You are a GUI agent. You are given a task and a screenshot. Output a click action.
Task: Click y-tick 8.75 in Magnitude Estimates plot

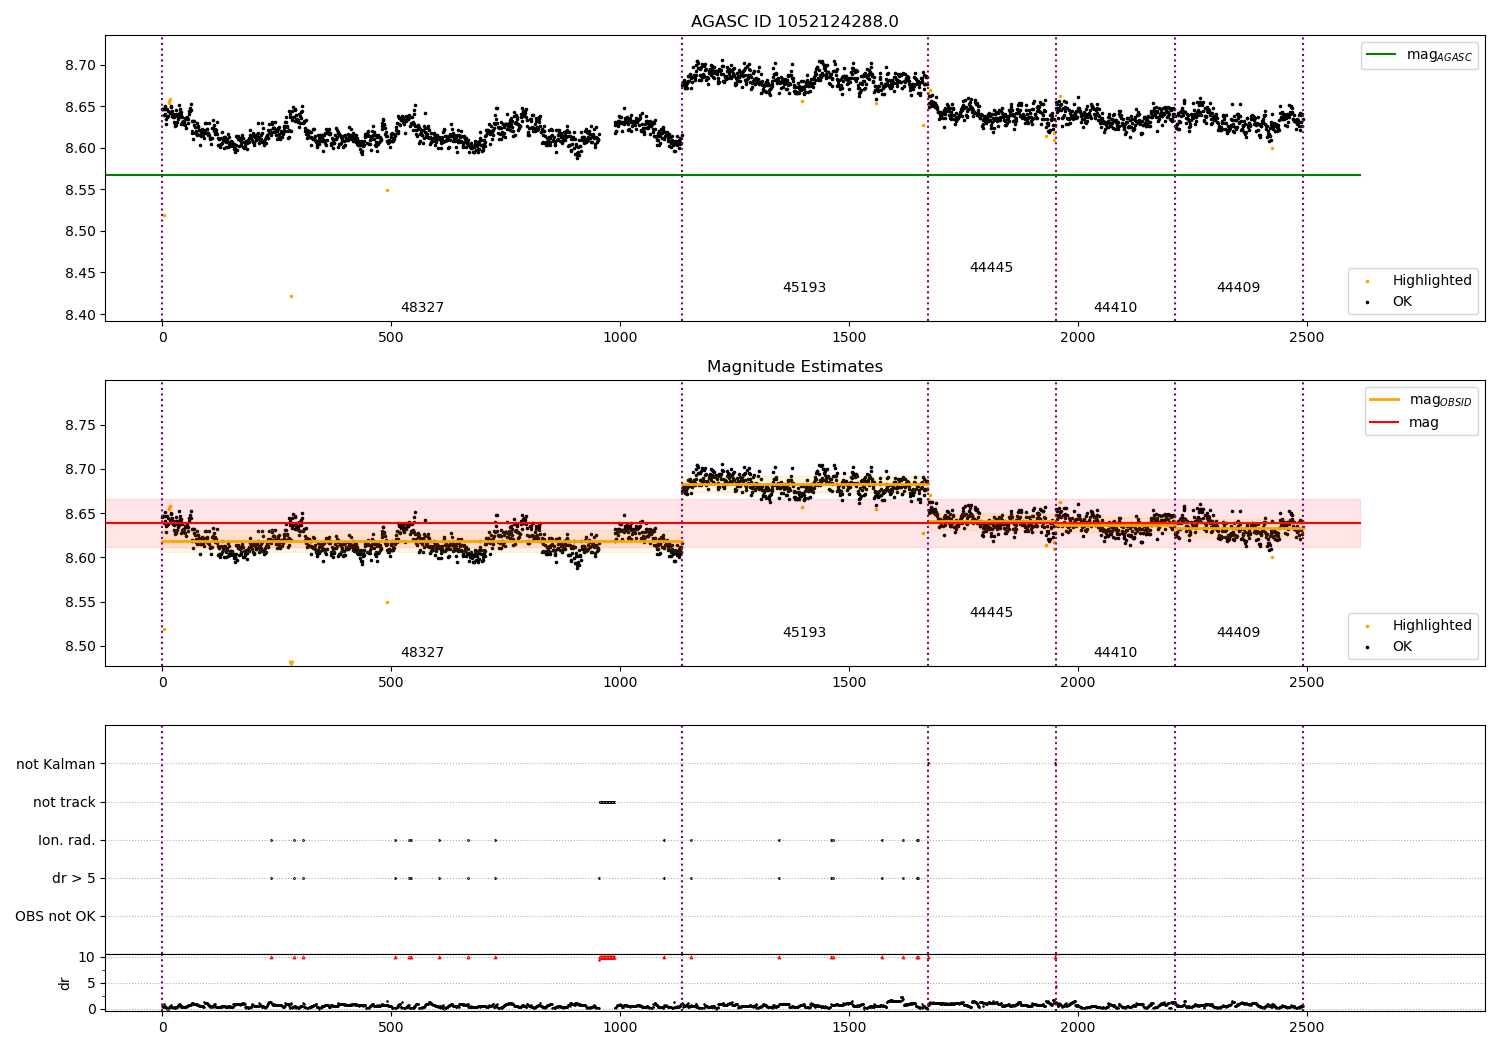point(82,426)
